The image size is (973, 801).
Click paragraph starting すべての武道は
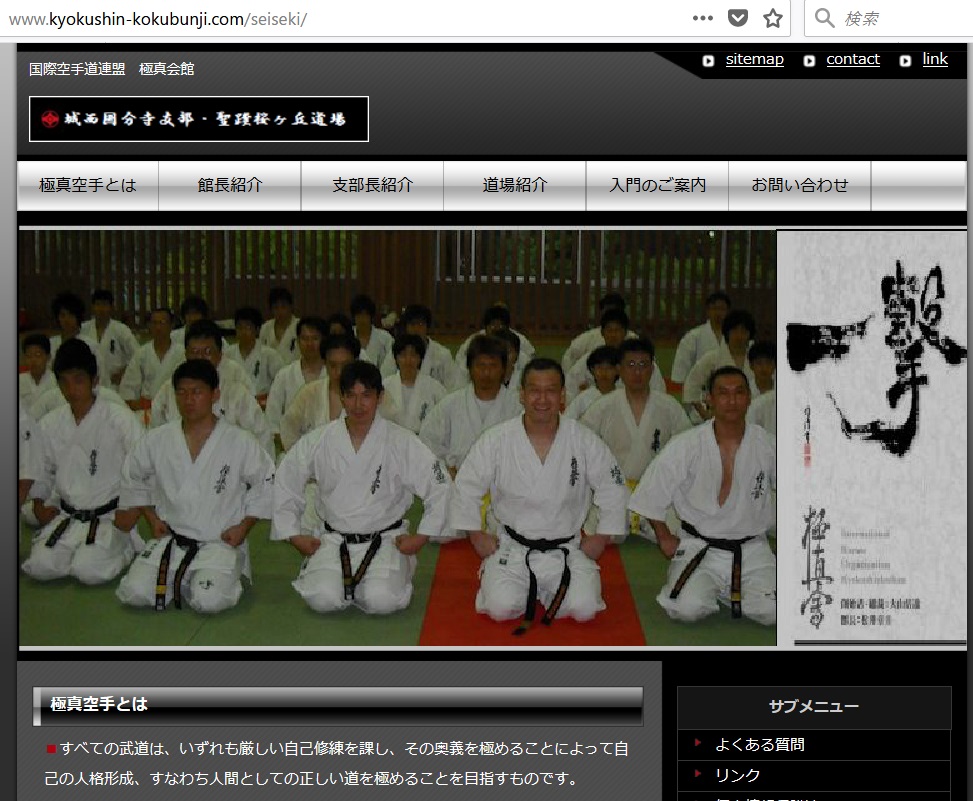pos(338,763)
